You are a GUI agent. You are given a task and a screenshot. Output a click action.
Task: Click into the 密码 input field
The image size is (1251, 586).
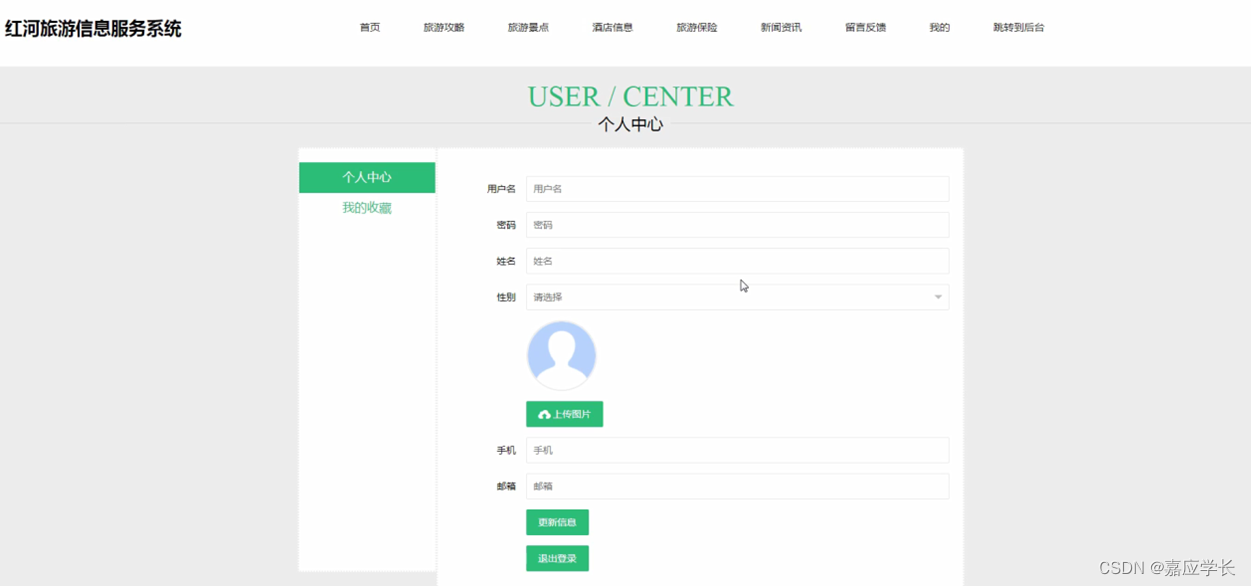click(737, 225)
